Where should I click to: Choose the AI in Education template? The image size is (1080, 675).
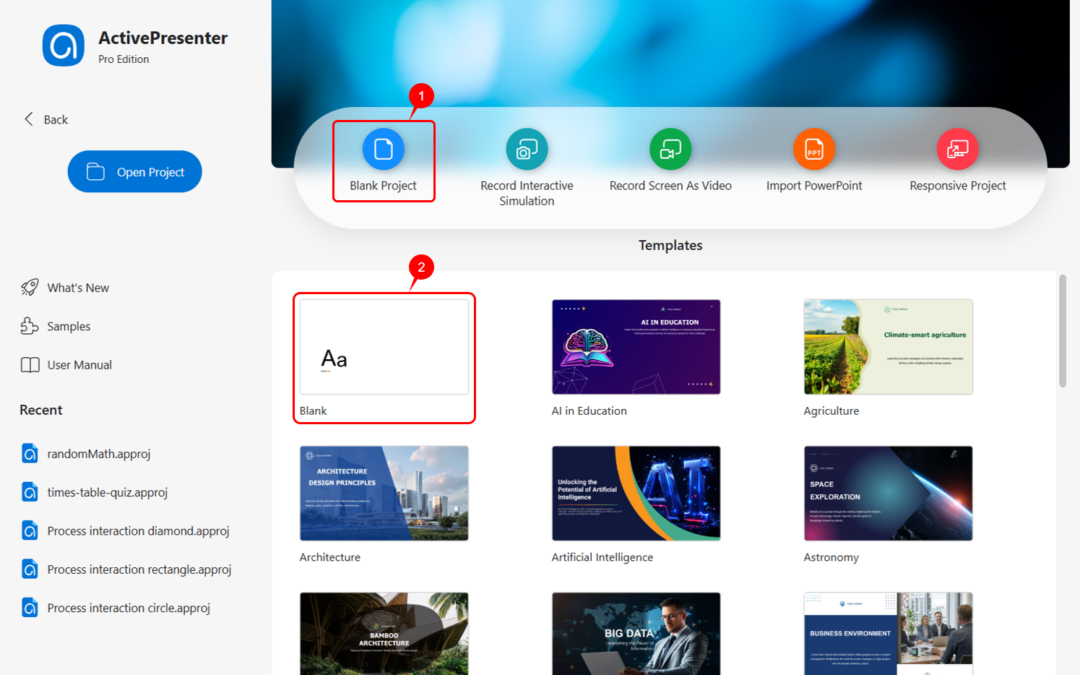tap(636, 345)
